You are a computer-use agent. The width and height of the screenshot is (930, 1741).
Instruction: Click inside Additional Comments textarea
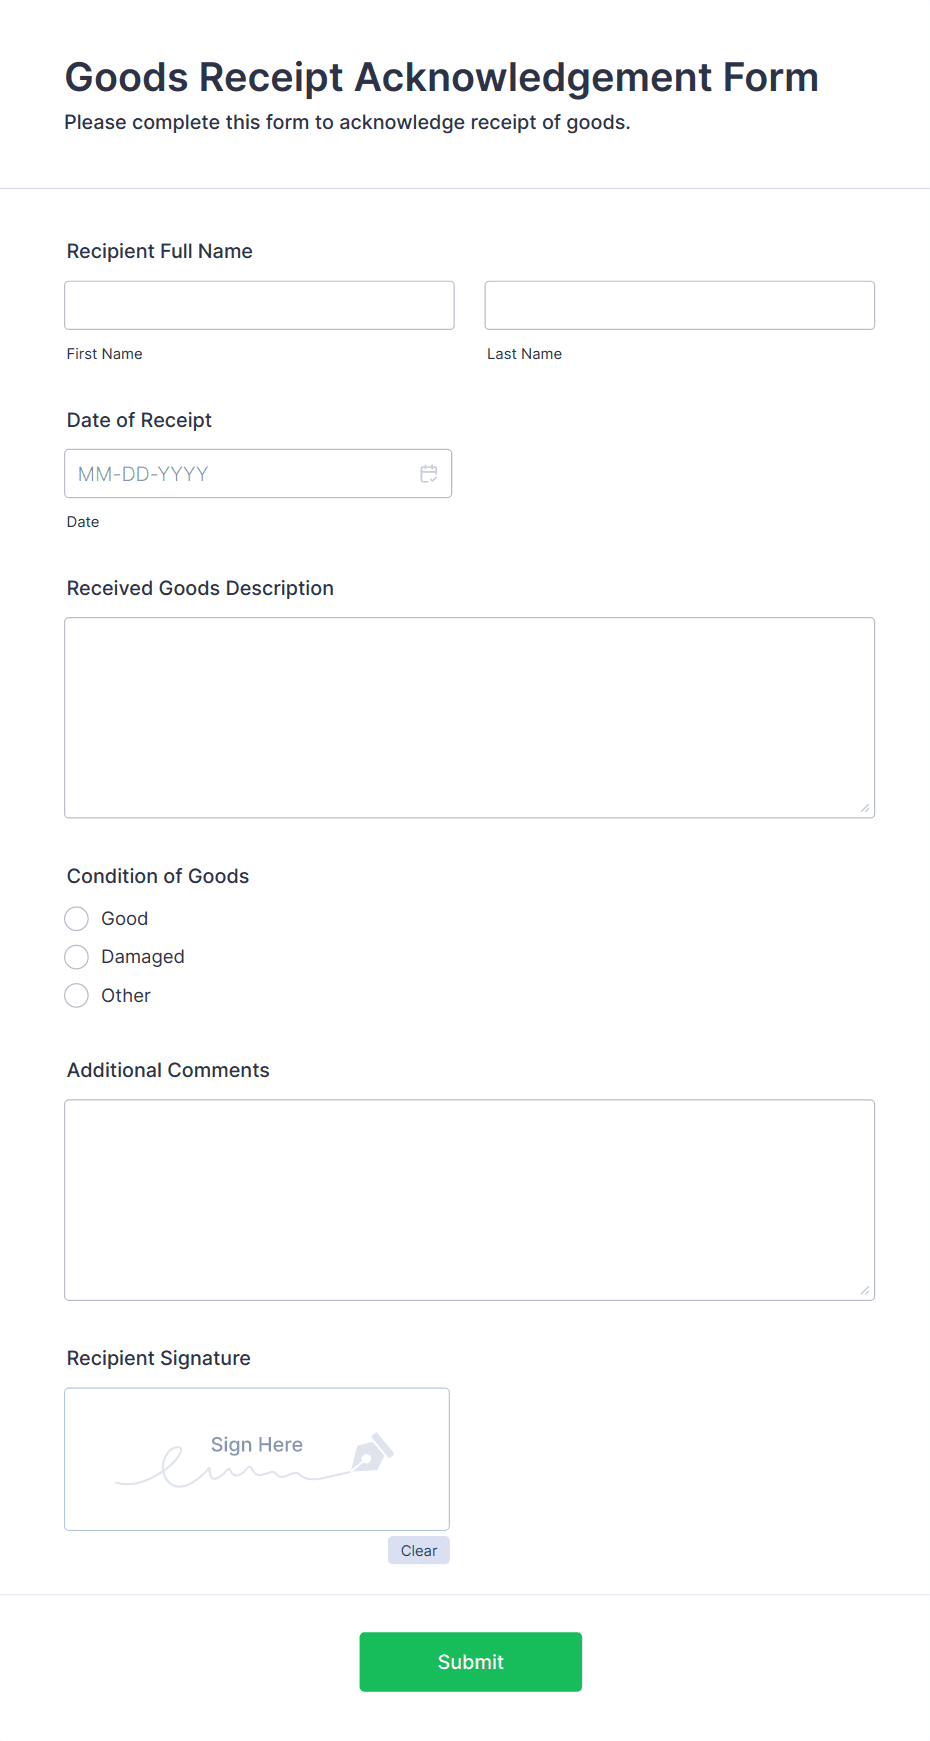(469, 1199)
